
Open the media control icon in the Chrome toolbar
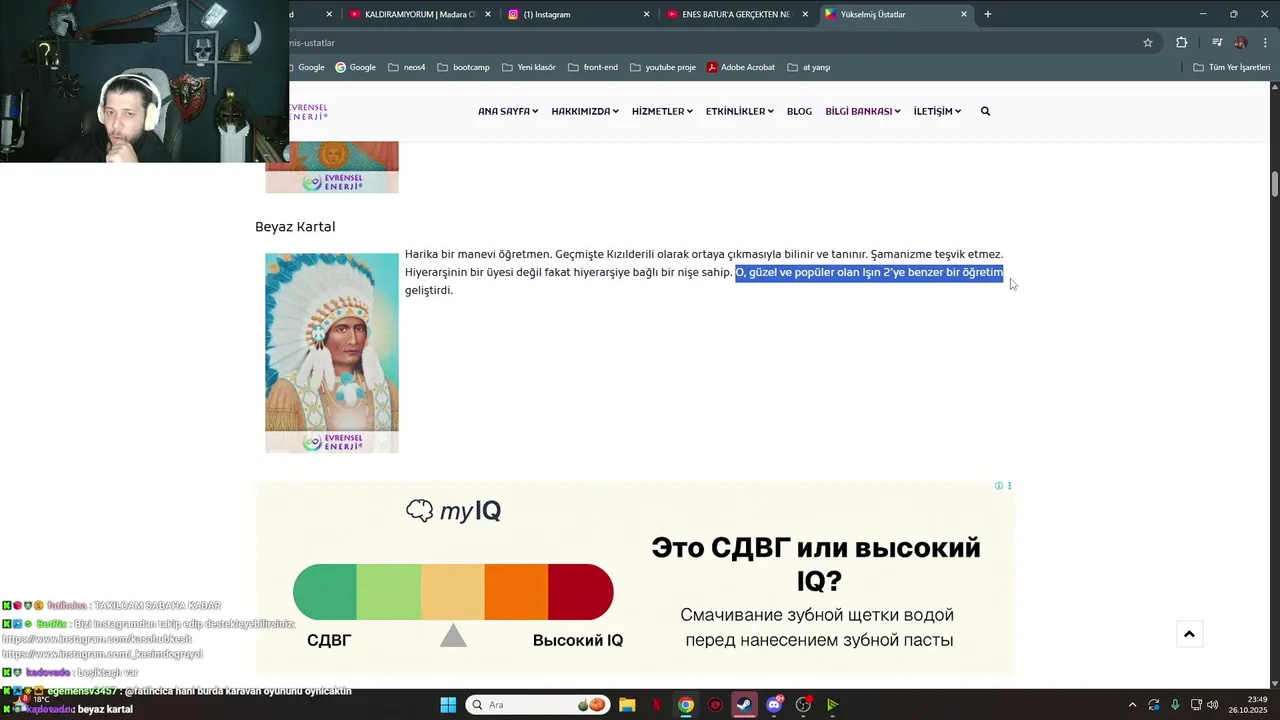[x=1217, y=43]
